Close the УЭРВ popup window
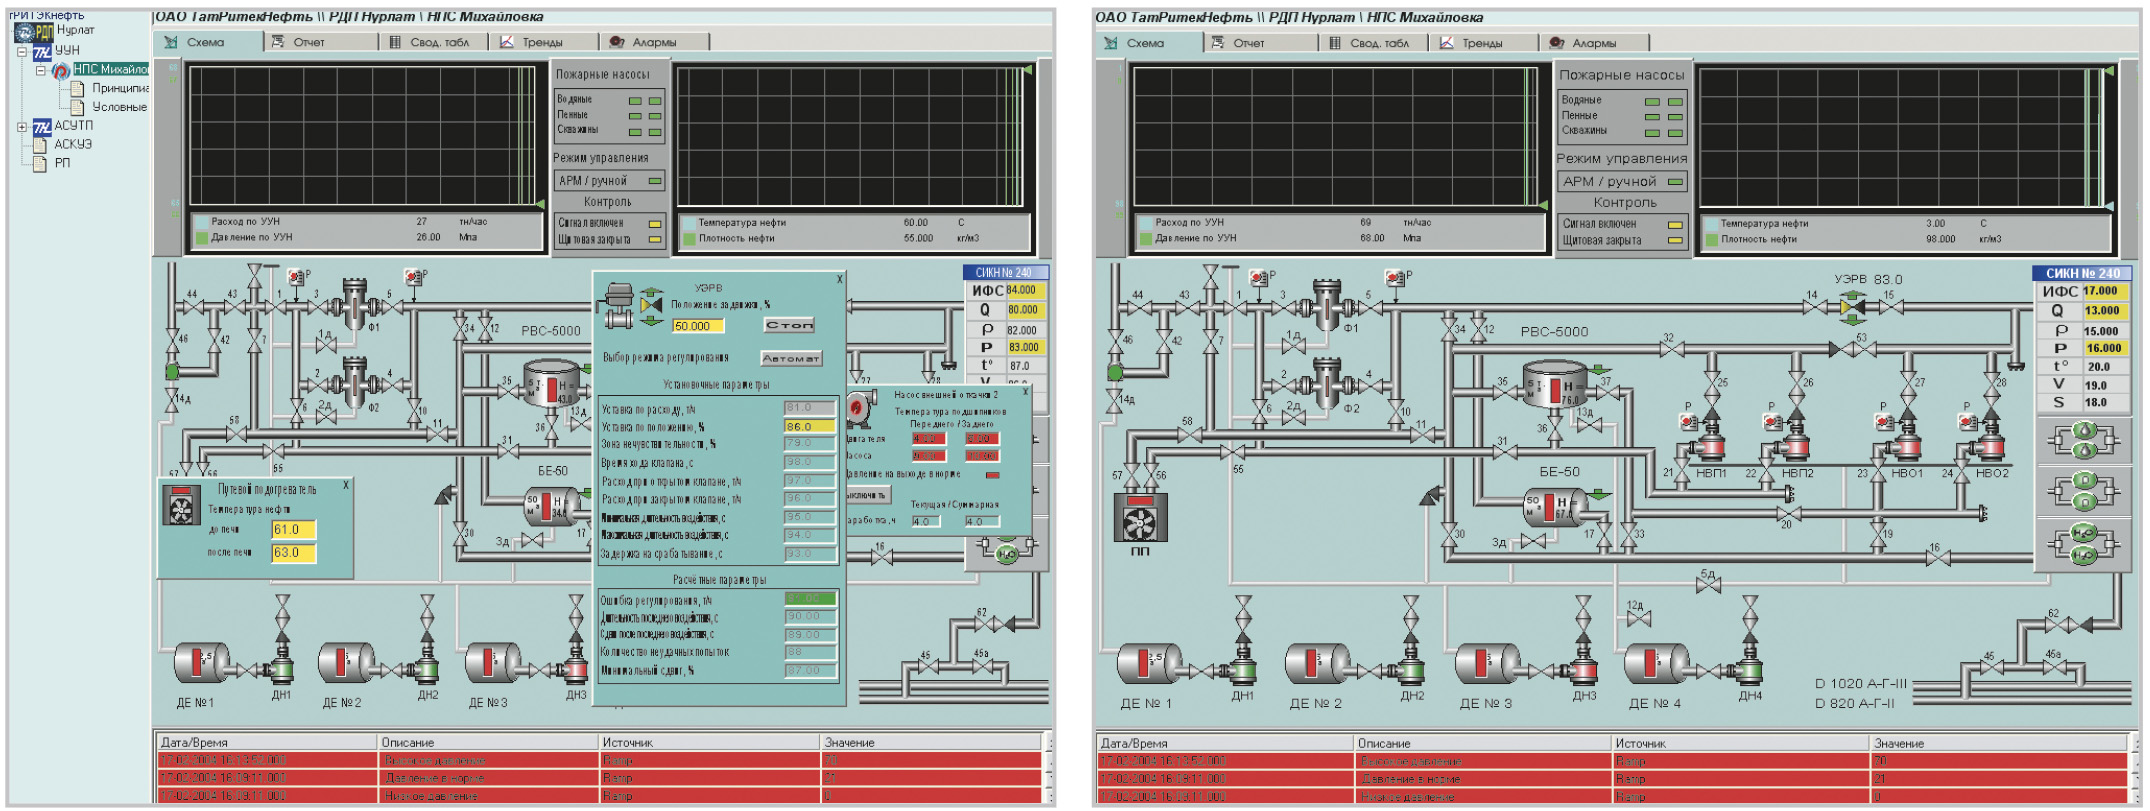2150x811 pixels. (839, 280)
